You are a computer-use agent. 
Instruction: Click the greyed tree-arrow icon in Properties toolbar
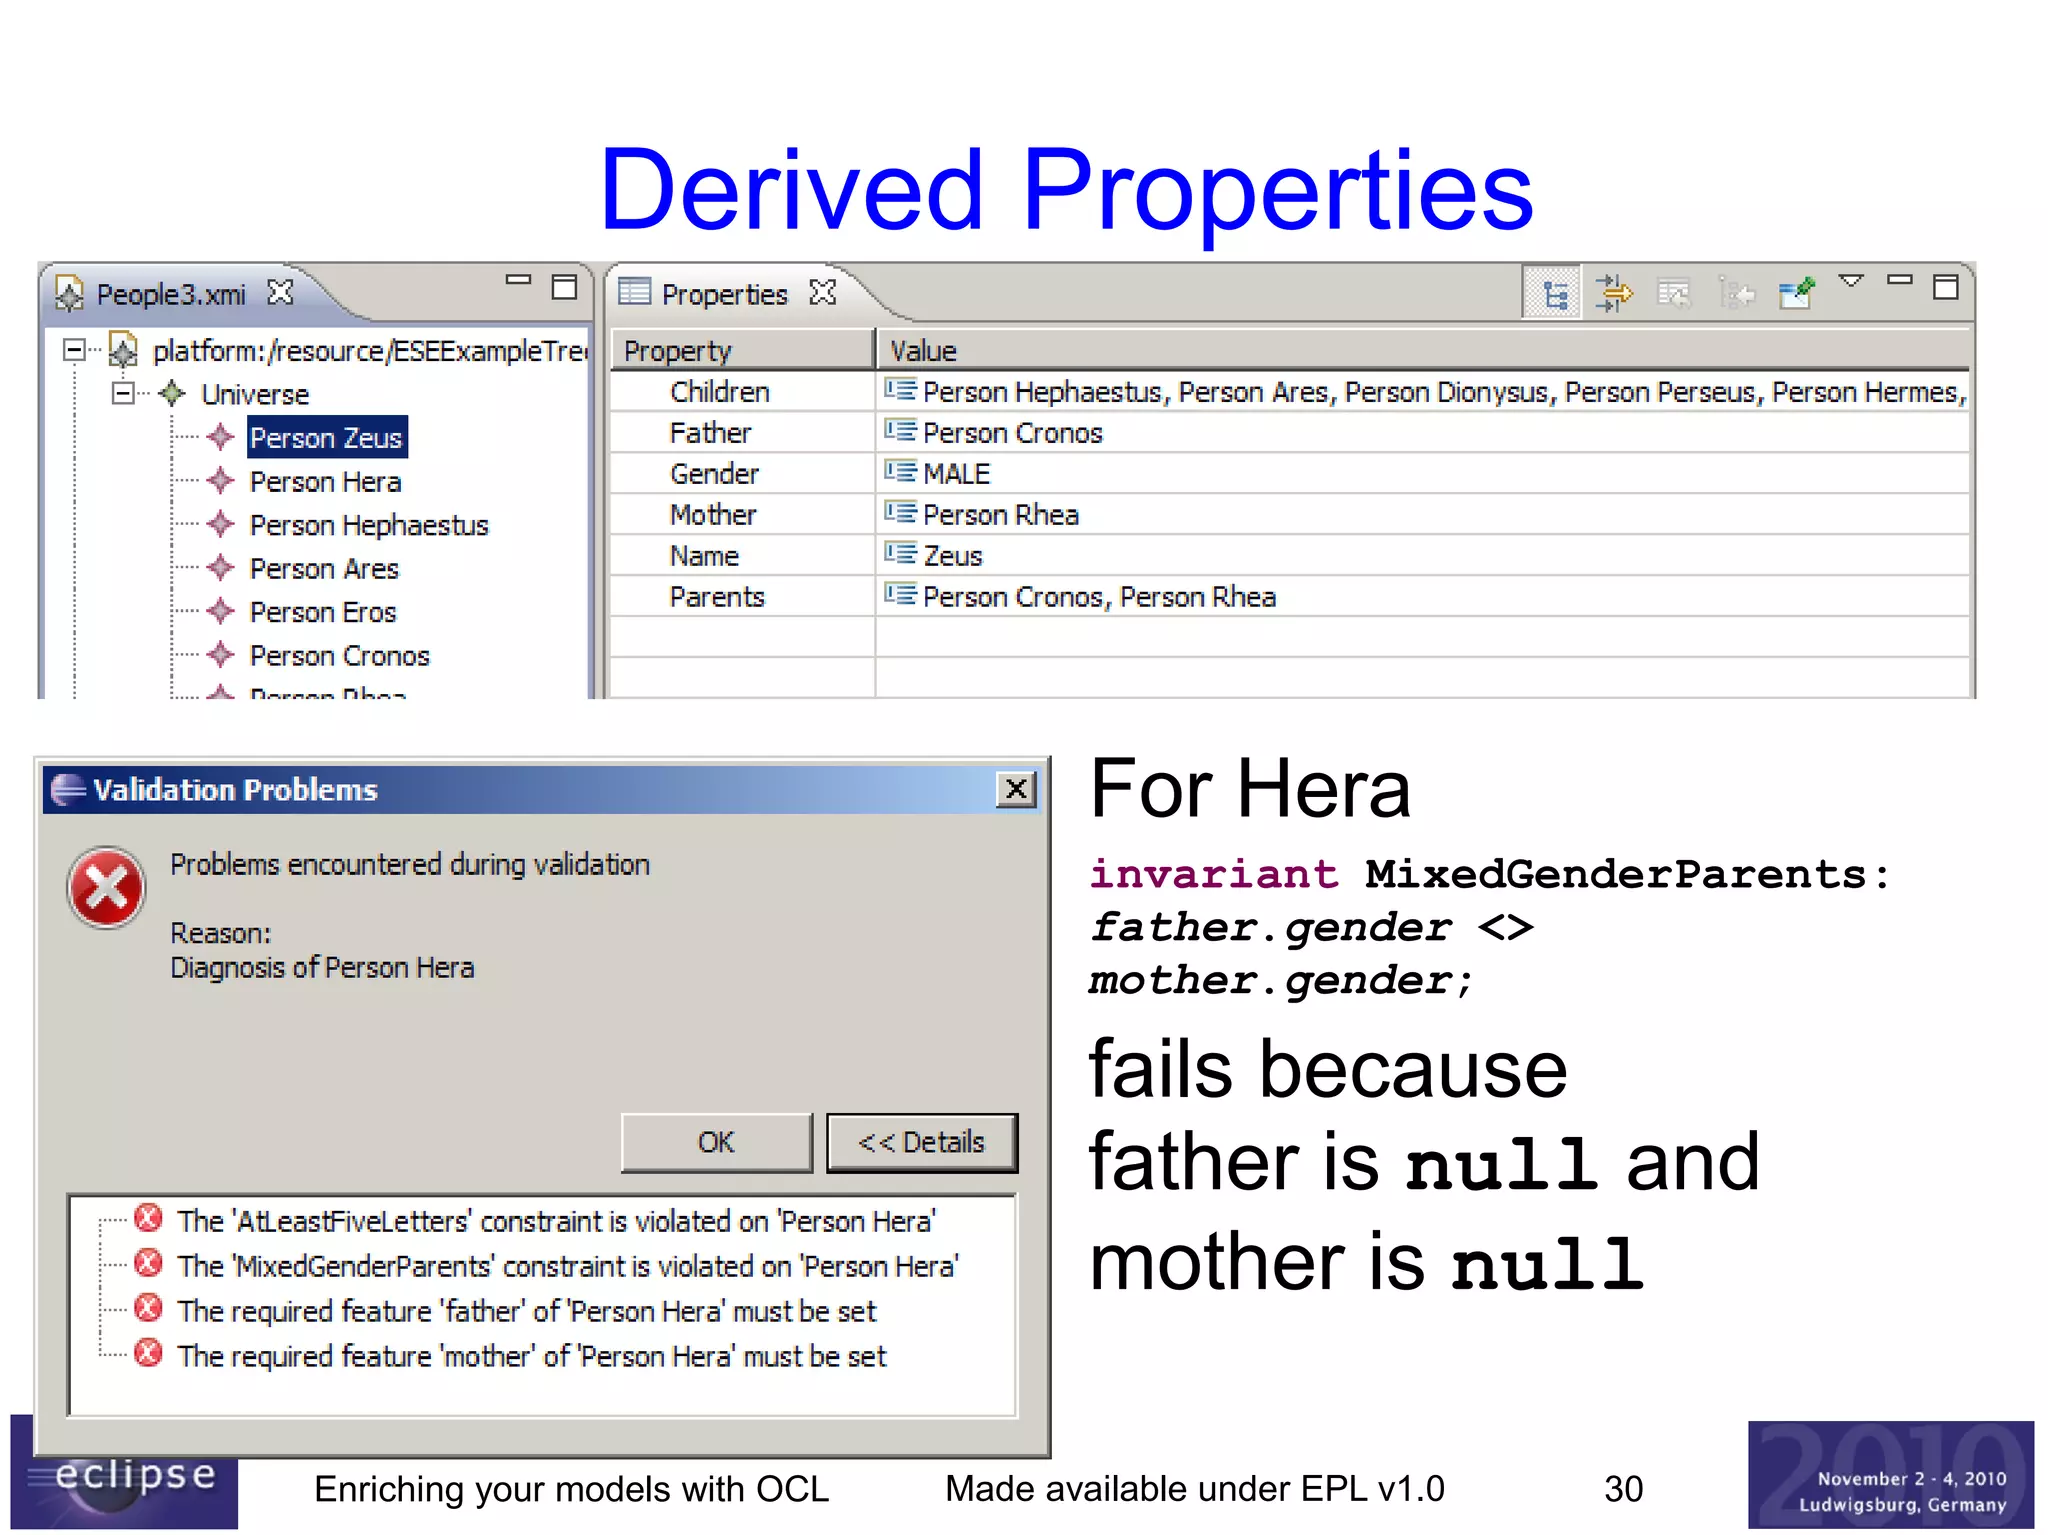tap(1736, 294)
